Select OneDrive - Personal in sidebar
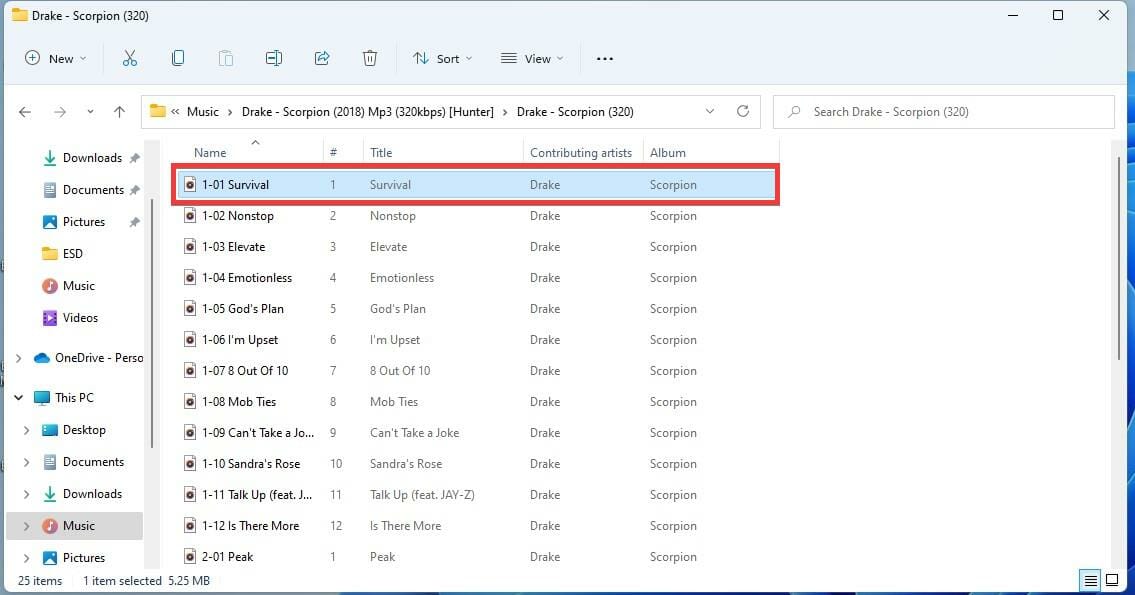 [x=88, y=358]
